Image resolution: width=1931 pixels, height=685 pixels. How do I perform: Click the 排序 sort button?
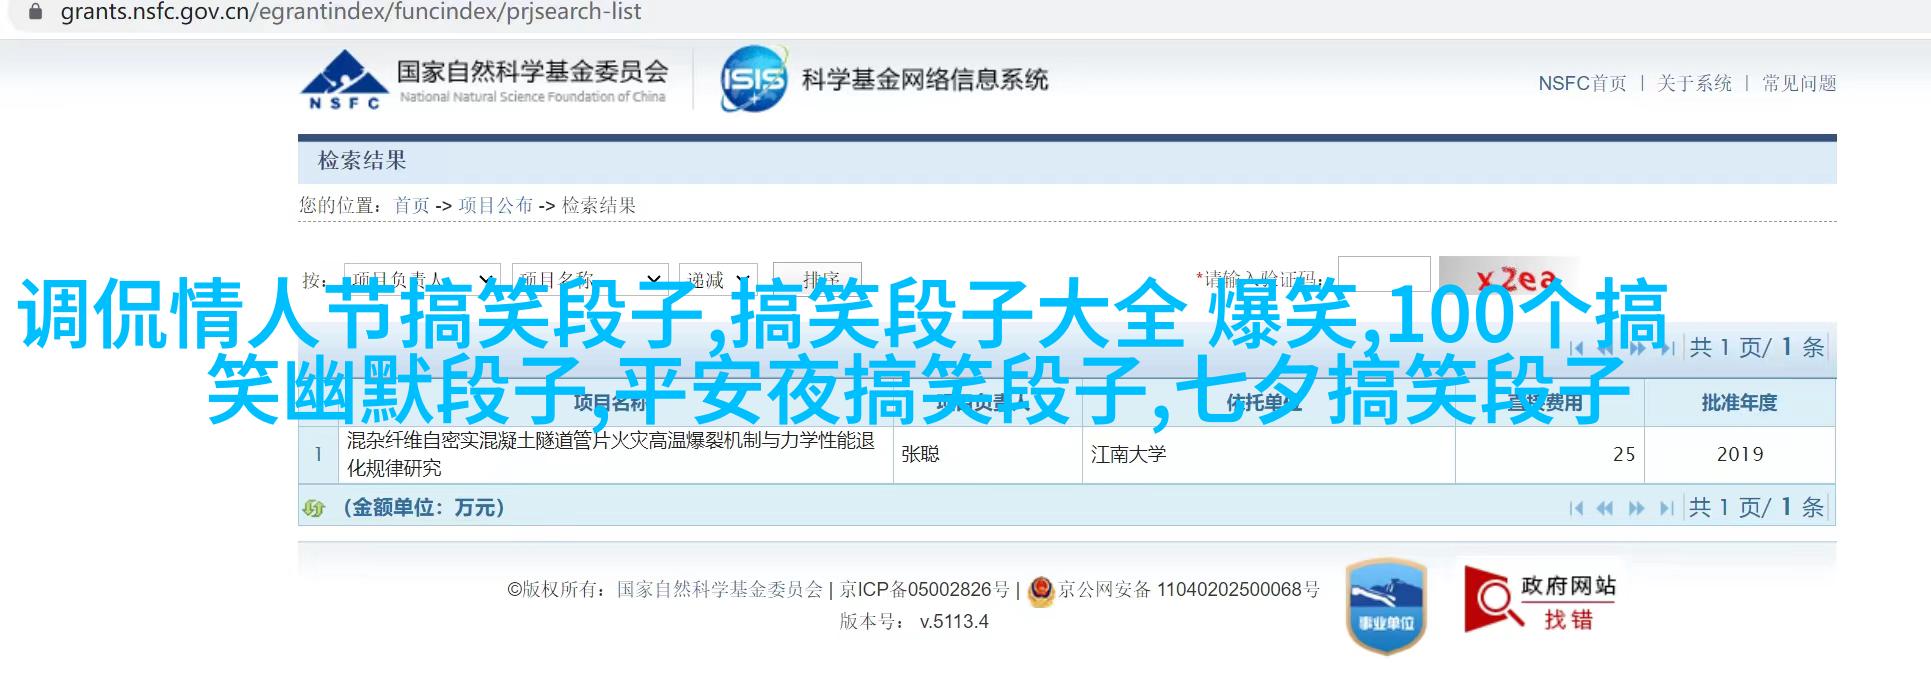coord(816,280)
